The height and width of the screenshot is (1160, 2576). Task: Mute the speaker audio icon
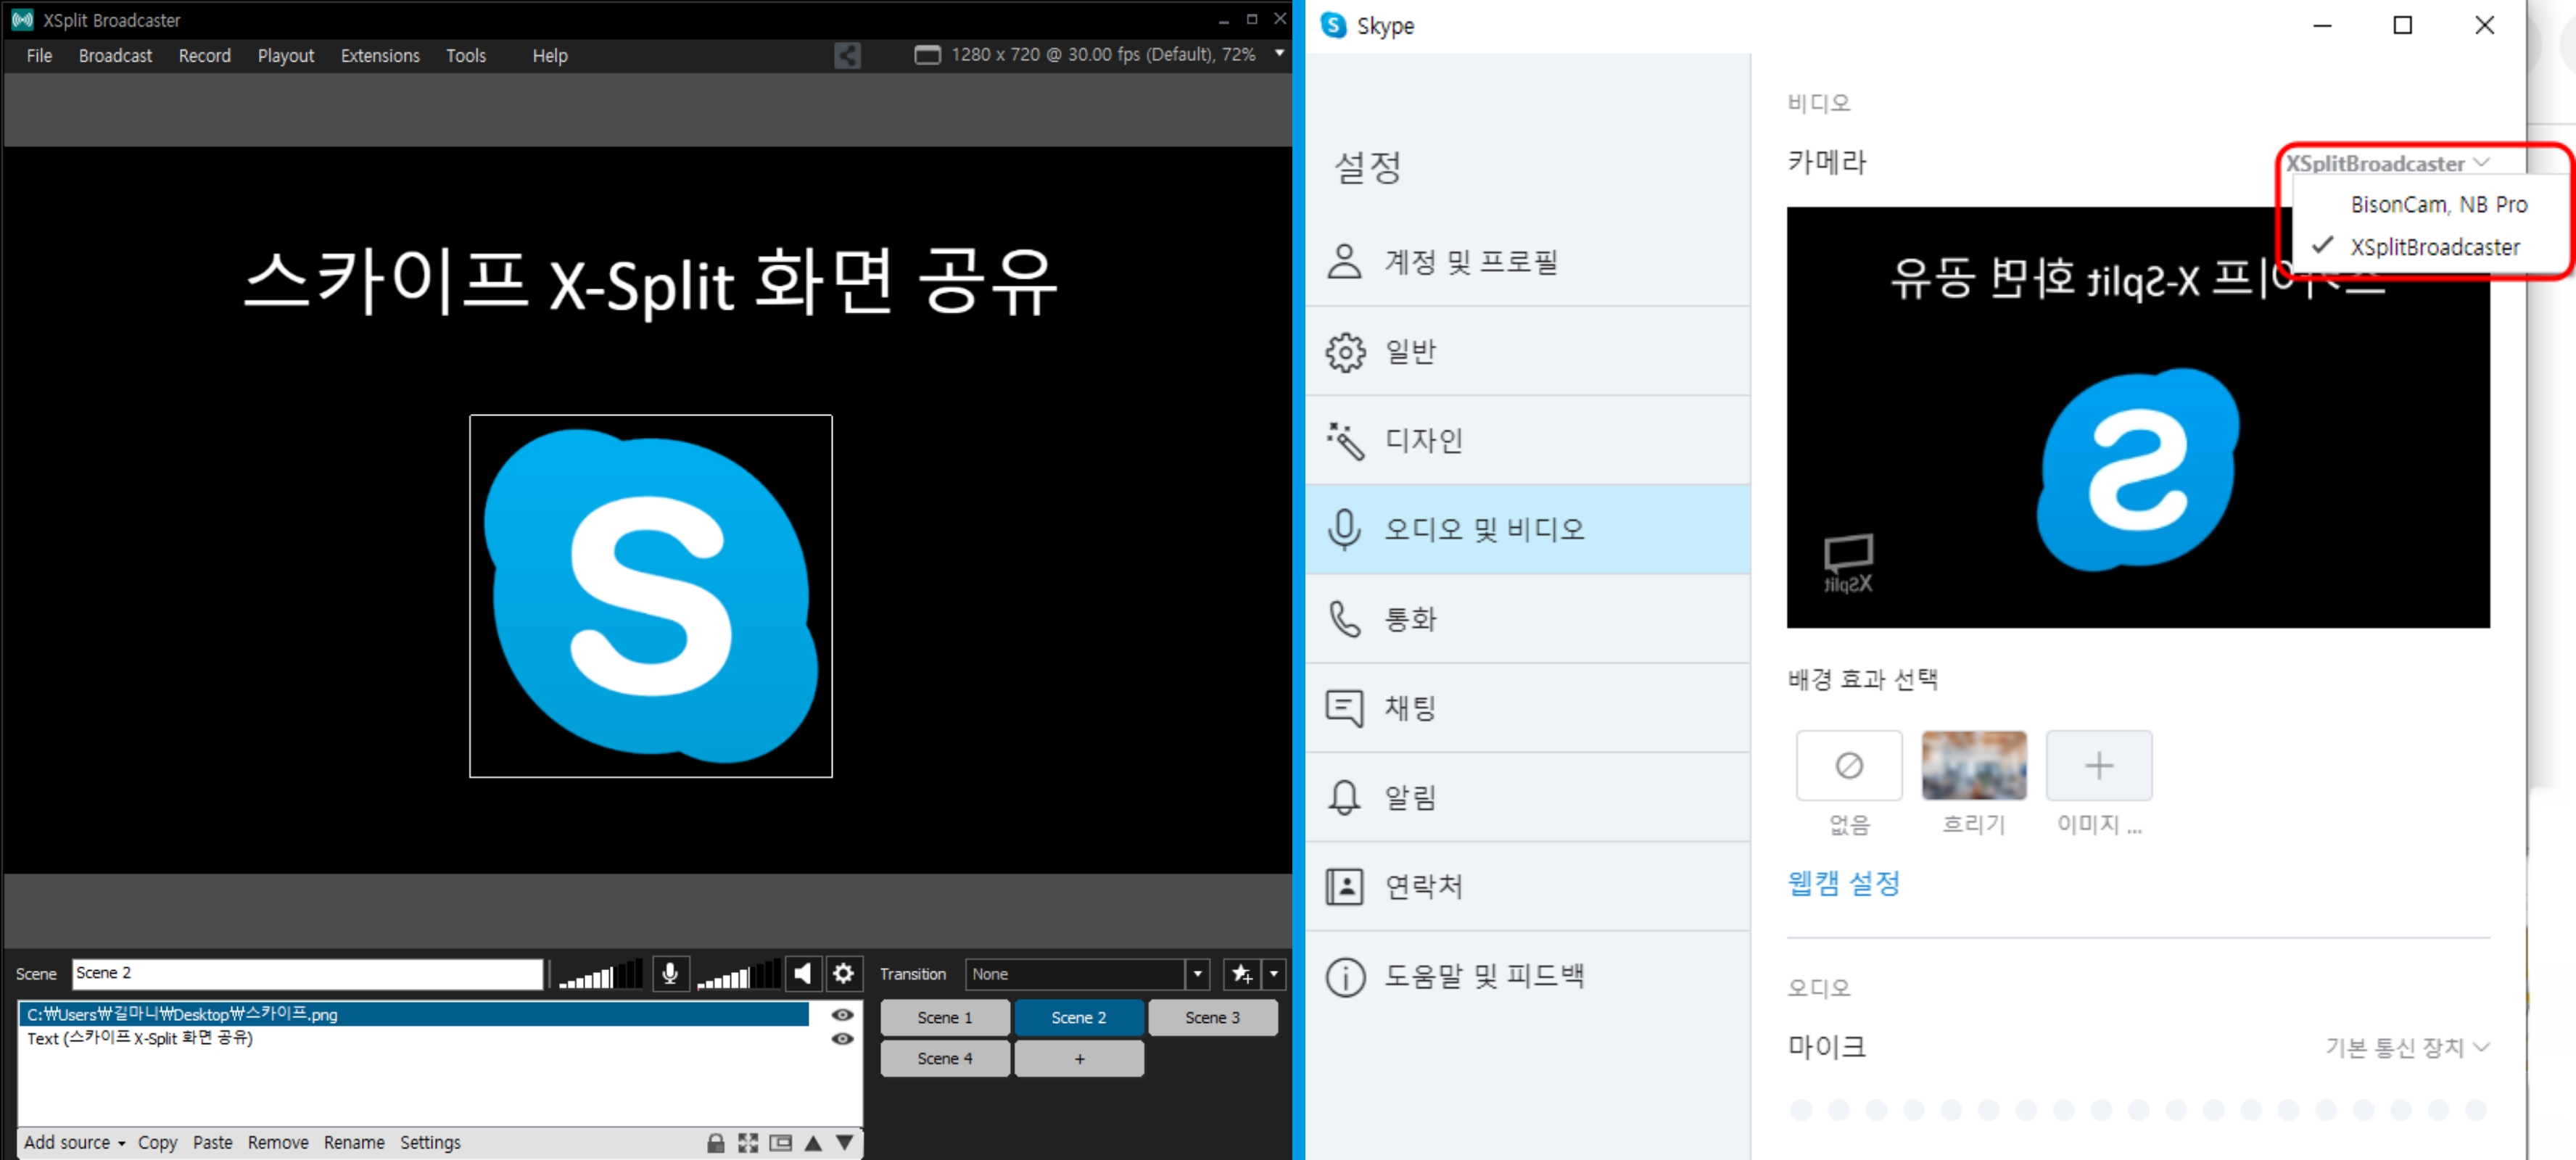click(803, 973)
